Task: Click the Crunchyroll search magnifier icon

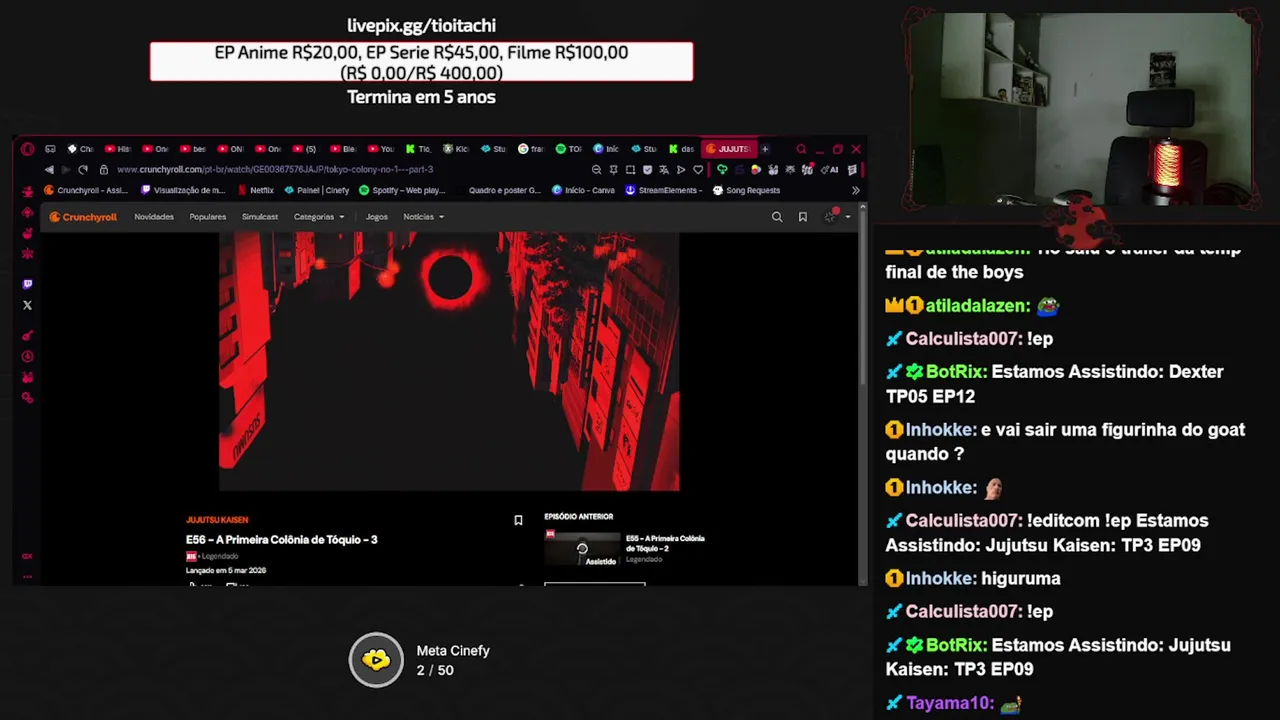Action: tap(777, 217)
